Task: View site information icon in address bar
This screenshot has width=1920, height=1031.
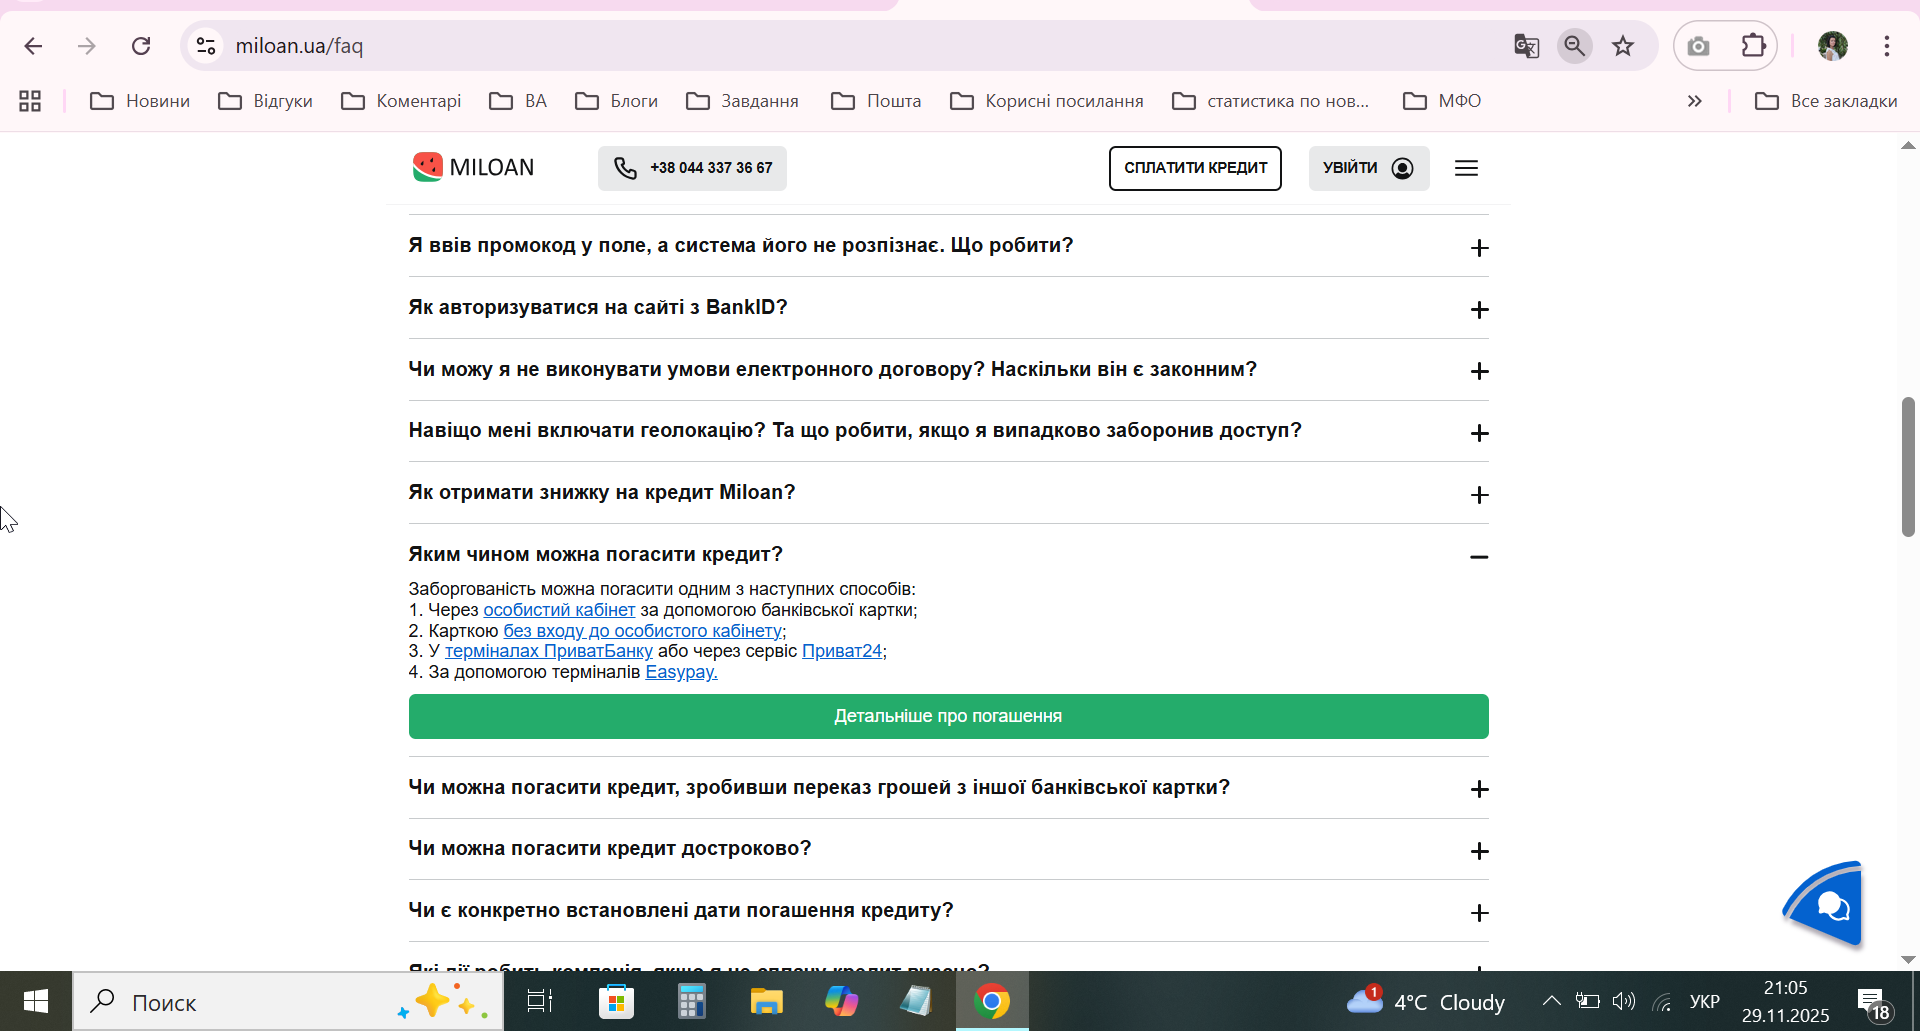Action: [206, 46]
